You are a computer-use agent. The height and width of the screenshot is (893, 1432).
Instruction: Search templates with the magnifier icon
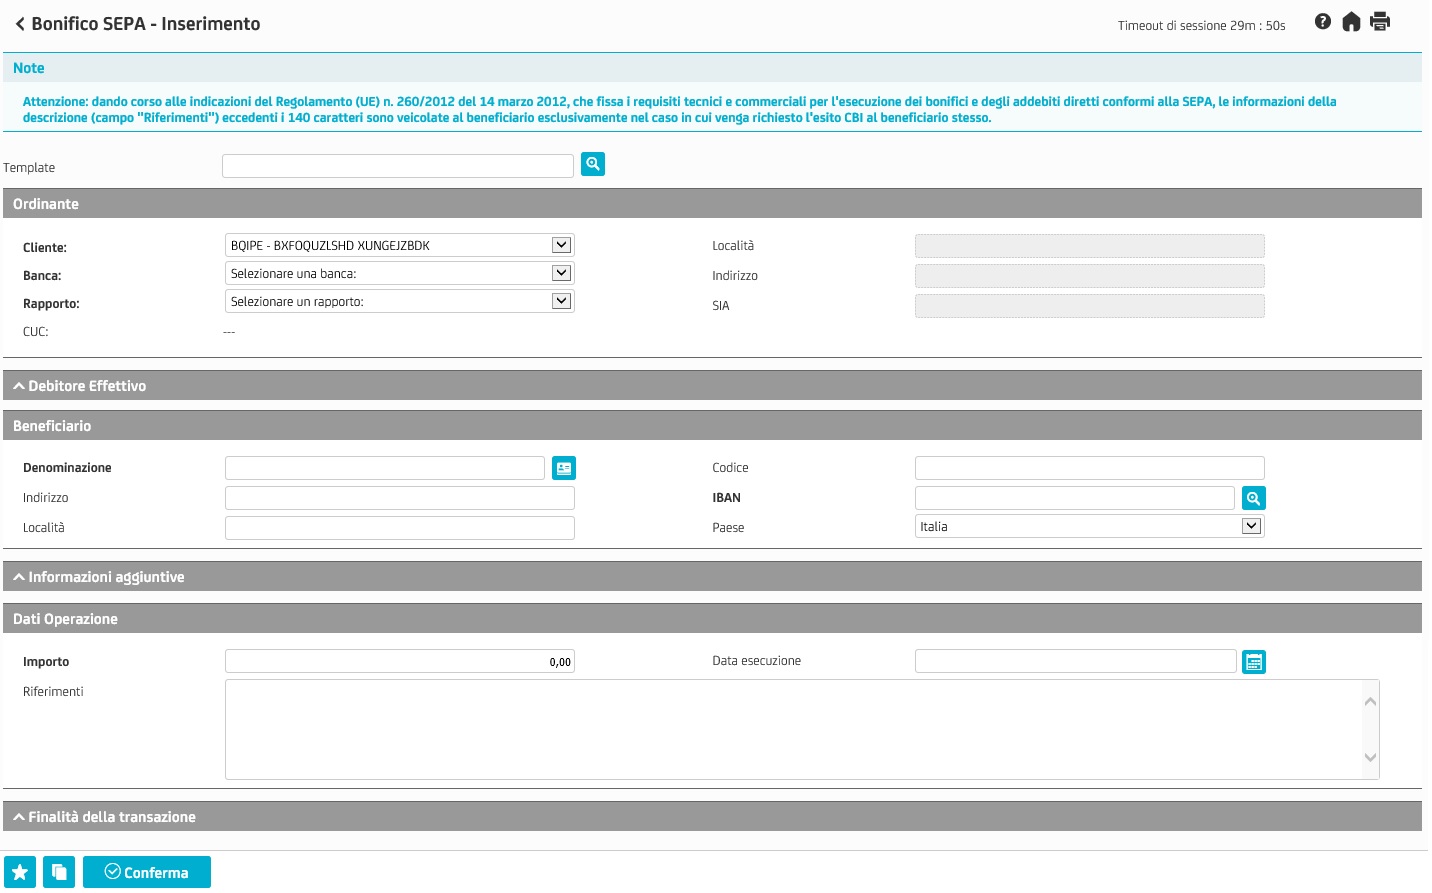point(593,164)
